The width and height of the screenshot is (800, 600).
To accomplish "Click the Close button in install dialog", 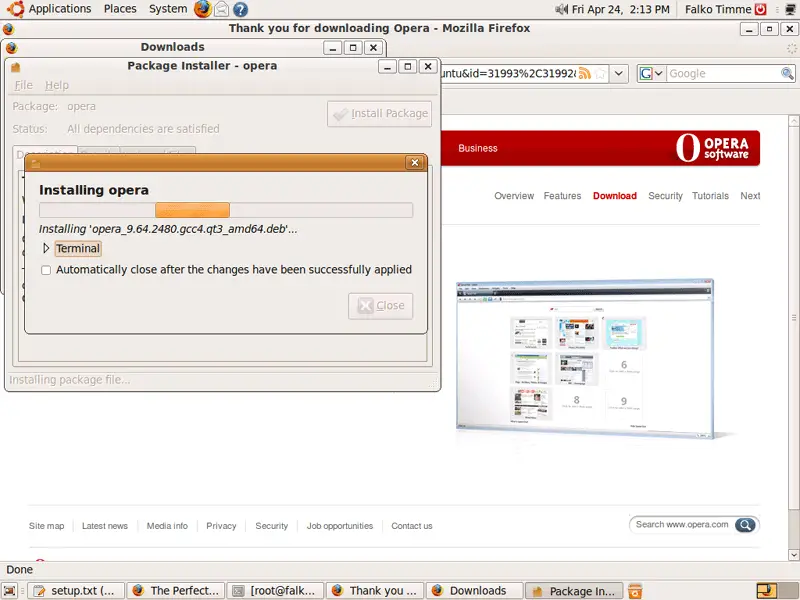I will coord(381,306).
